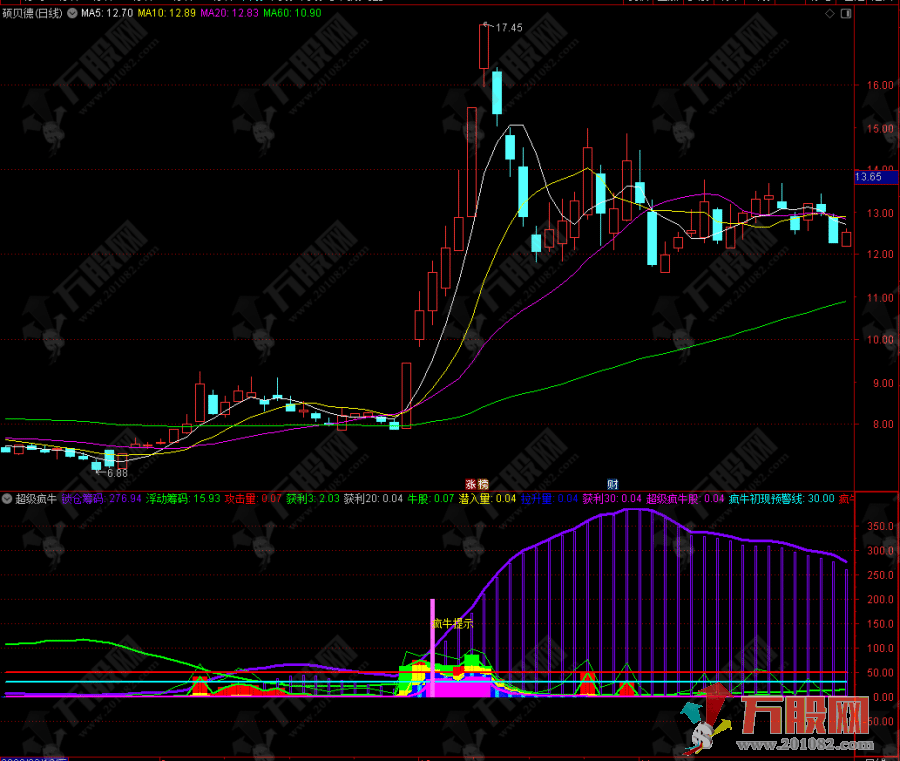Click the 获利30: 0.04 value
Screen dimensions: 900x761
pos(612,499)
